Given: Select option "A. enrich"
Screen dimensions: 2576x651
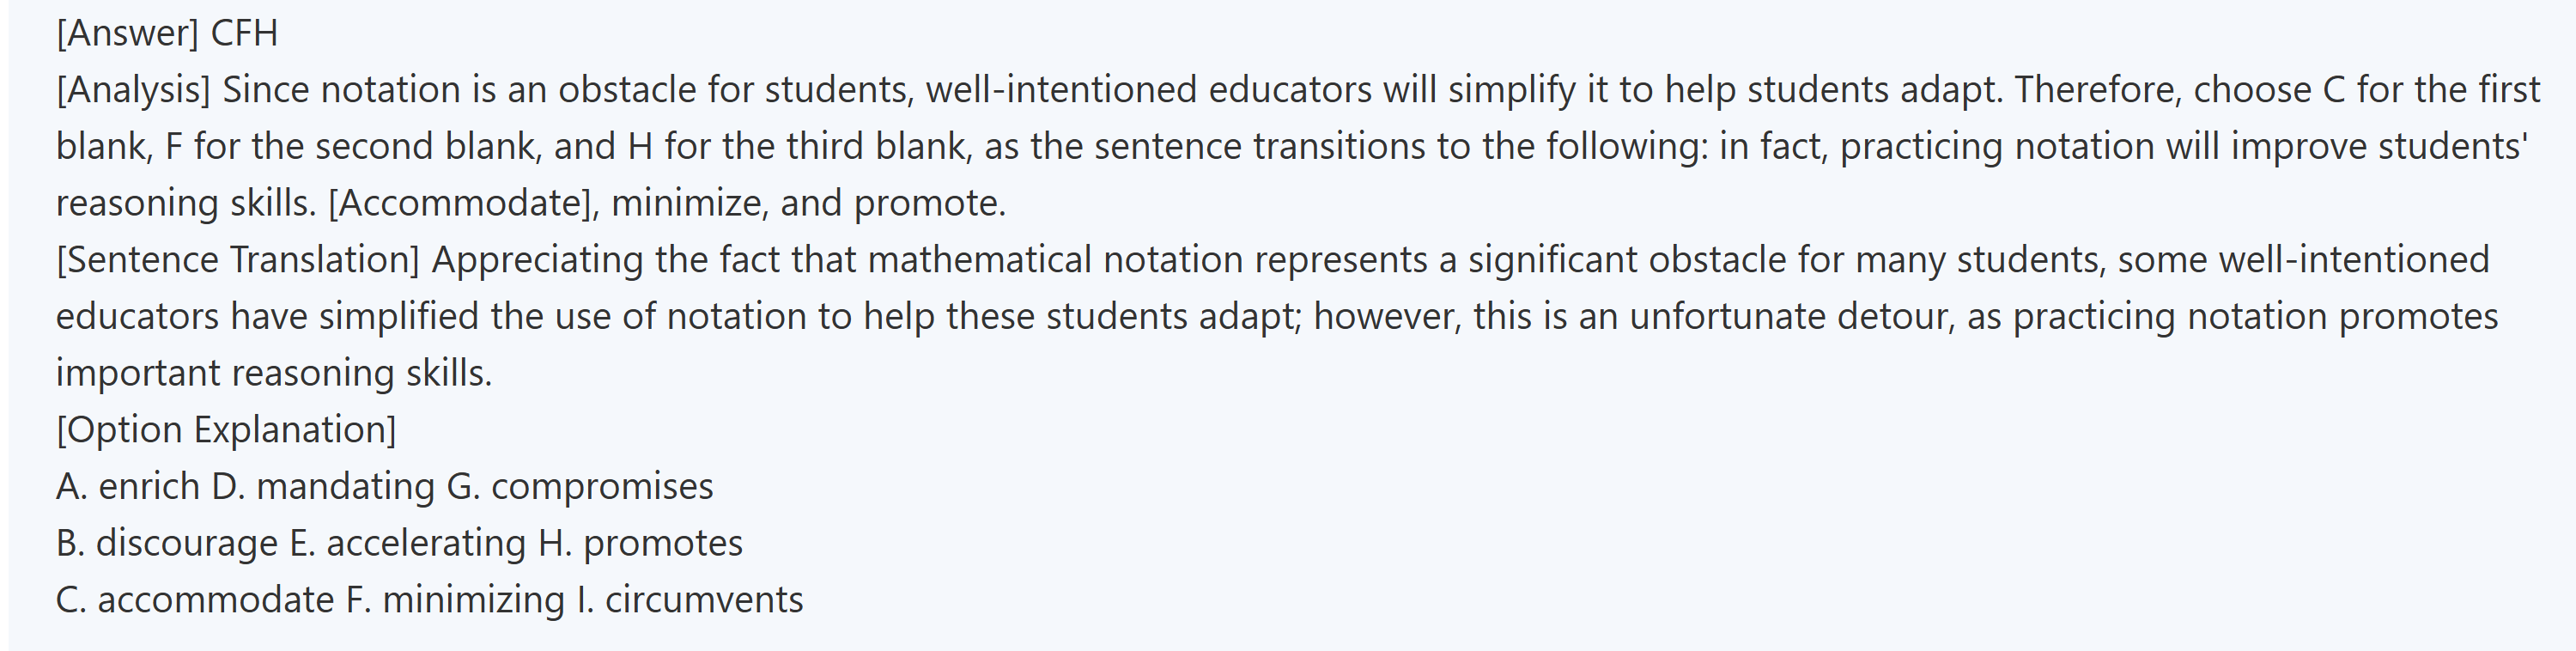Looking at the screenshot, I should (128, 487).
